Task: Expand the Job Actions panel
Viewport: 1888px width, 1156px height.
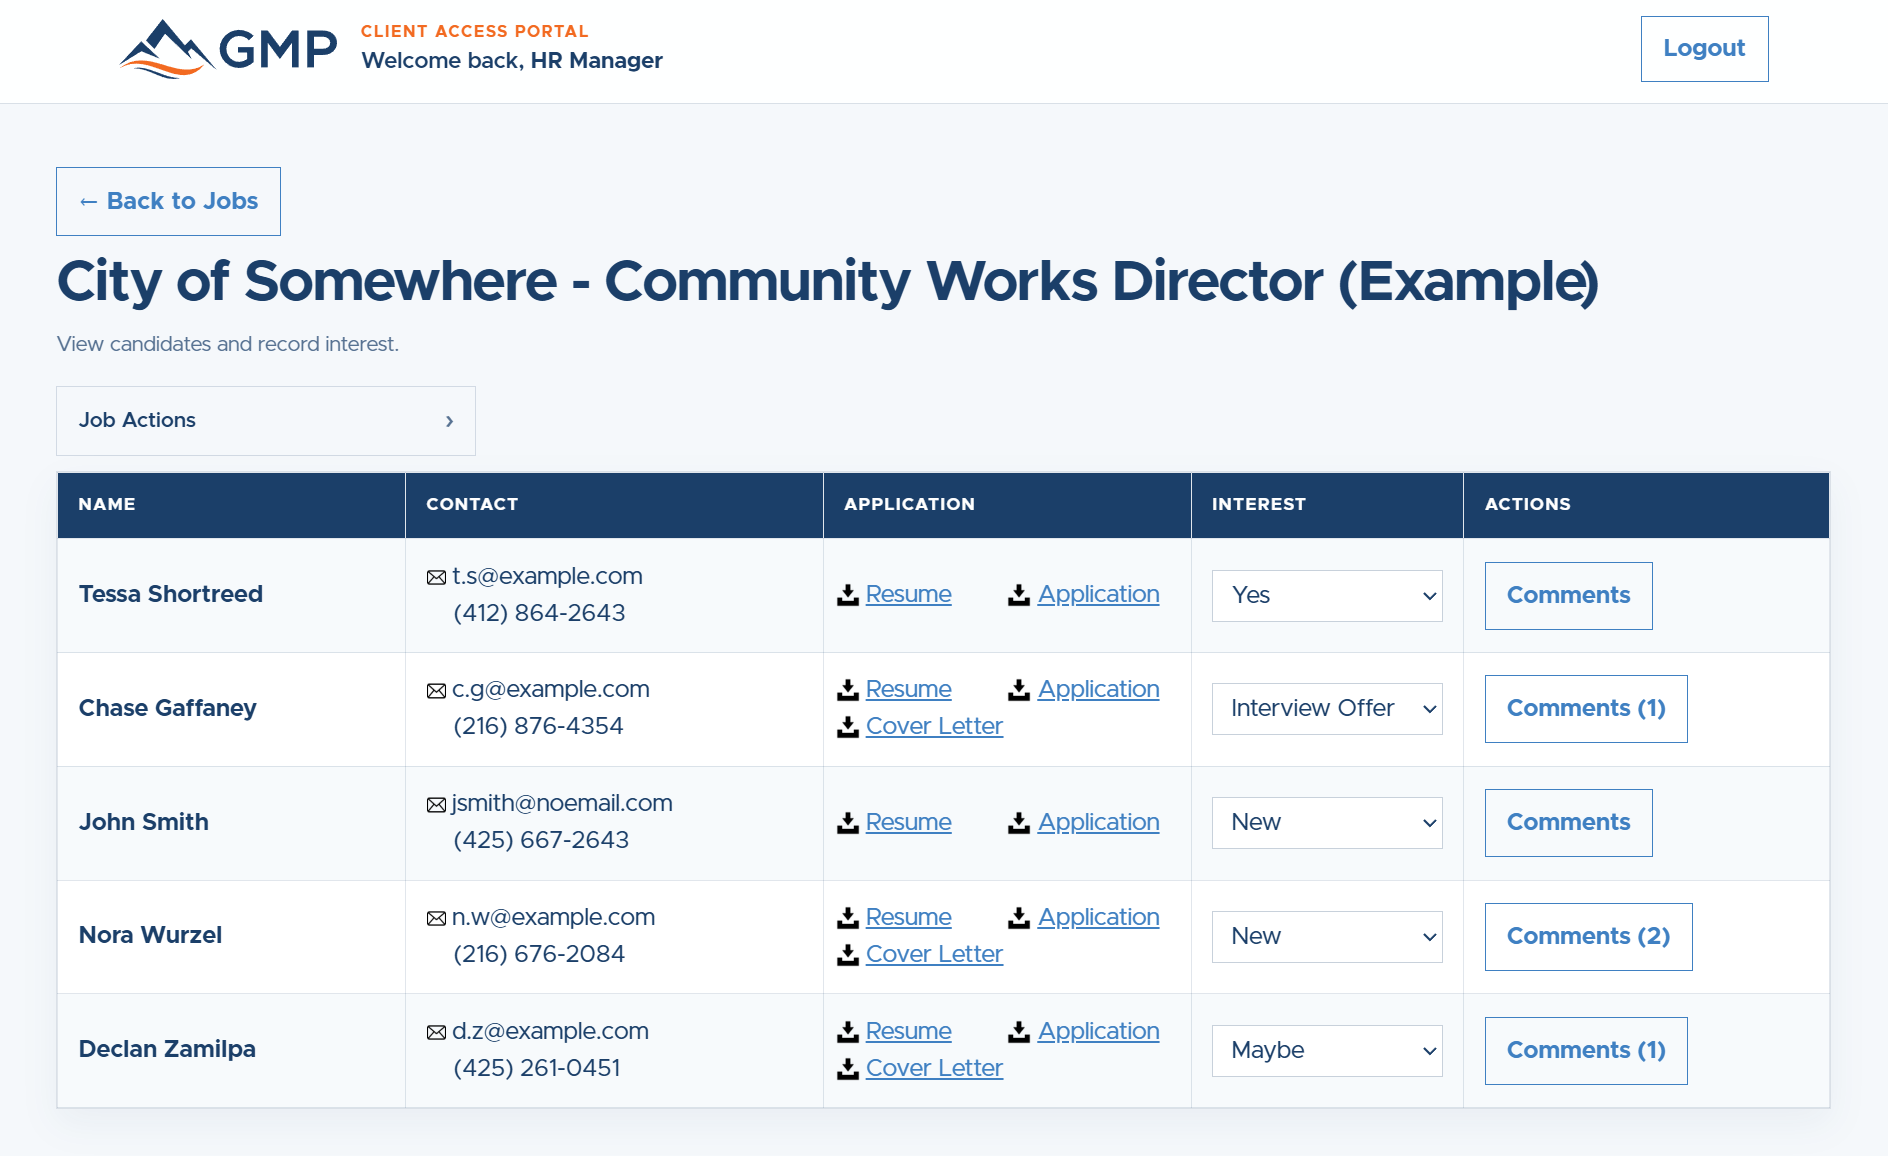Action: [x=266, y=421]
